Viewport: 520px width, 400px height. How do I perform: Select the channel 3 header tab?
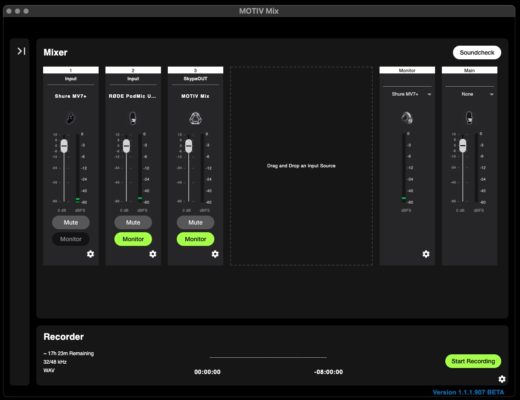[x=195, y=70]
